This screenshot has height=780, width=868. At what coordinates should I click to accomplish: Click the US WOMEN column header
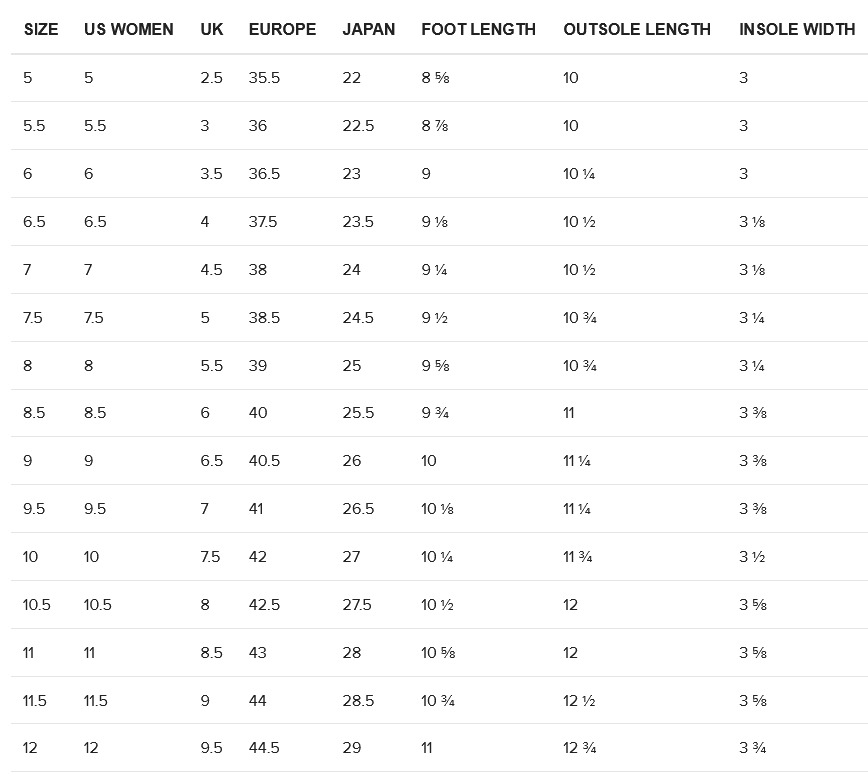click(x=129, y=30)
